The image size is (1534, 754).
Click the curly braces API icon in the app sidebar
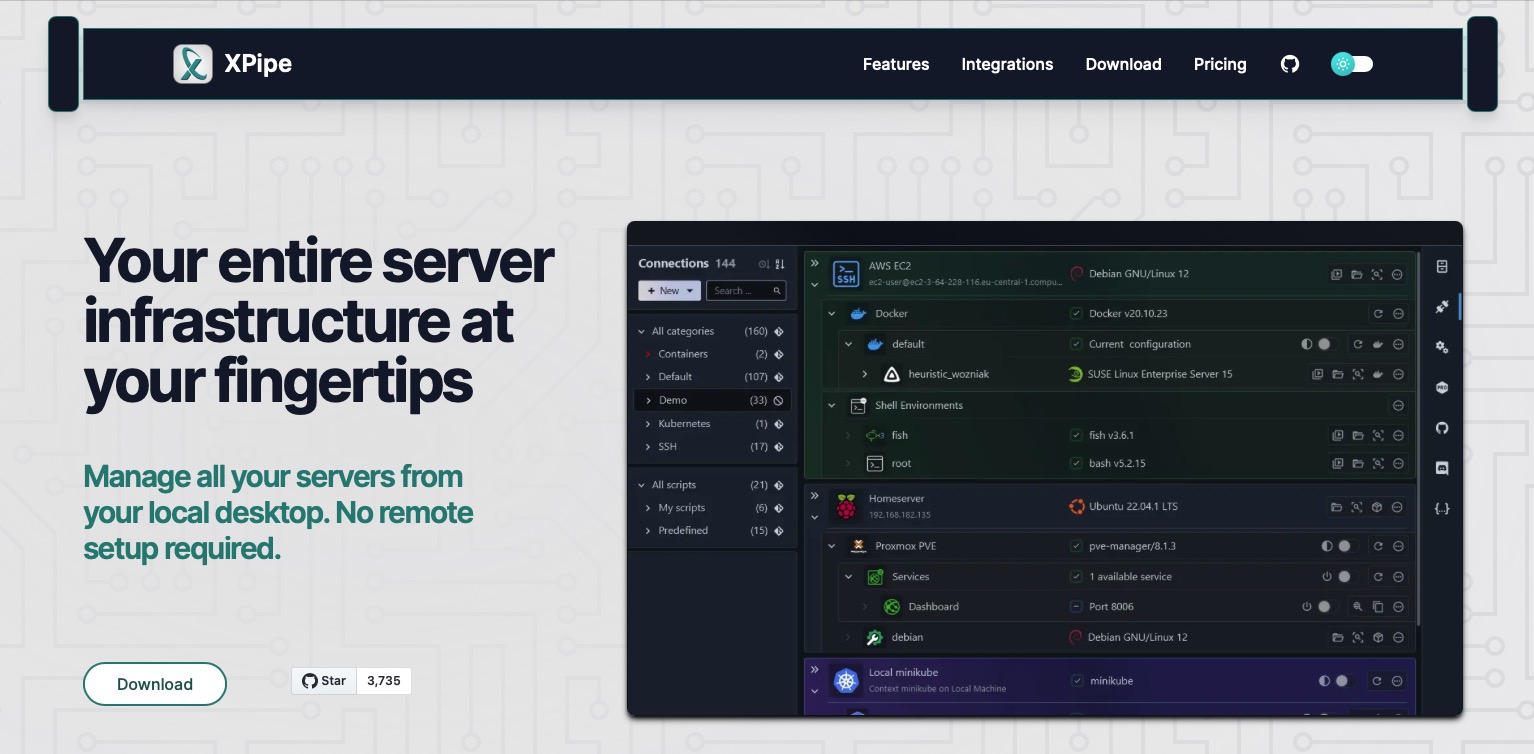tap(1442, 508)
